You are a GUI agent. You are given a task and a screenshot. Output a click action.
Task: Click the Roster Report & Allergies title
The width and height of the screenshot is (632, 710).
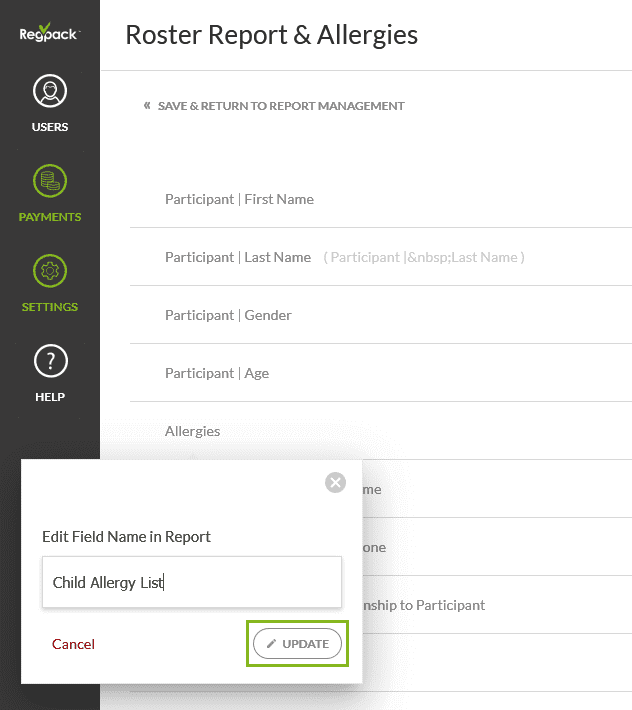[272, 35]
